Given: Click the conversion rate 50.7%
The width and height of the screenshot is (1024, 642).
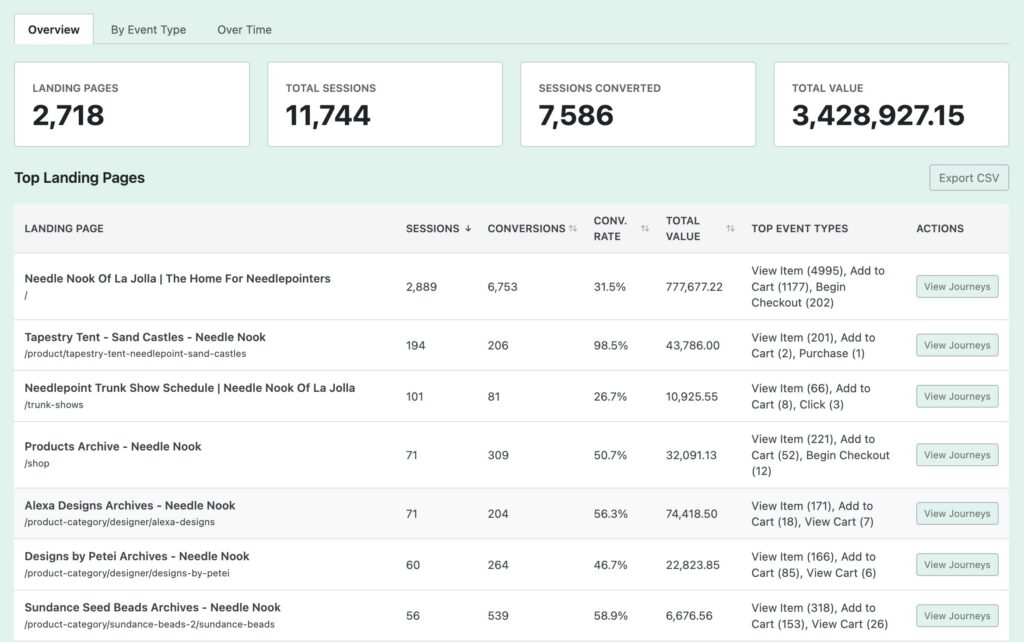Looking at the screenshot, I should (x=610, y=455).
